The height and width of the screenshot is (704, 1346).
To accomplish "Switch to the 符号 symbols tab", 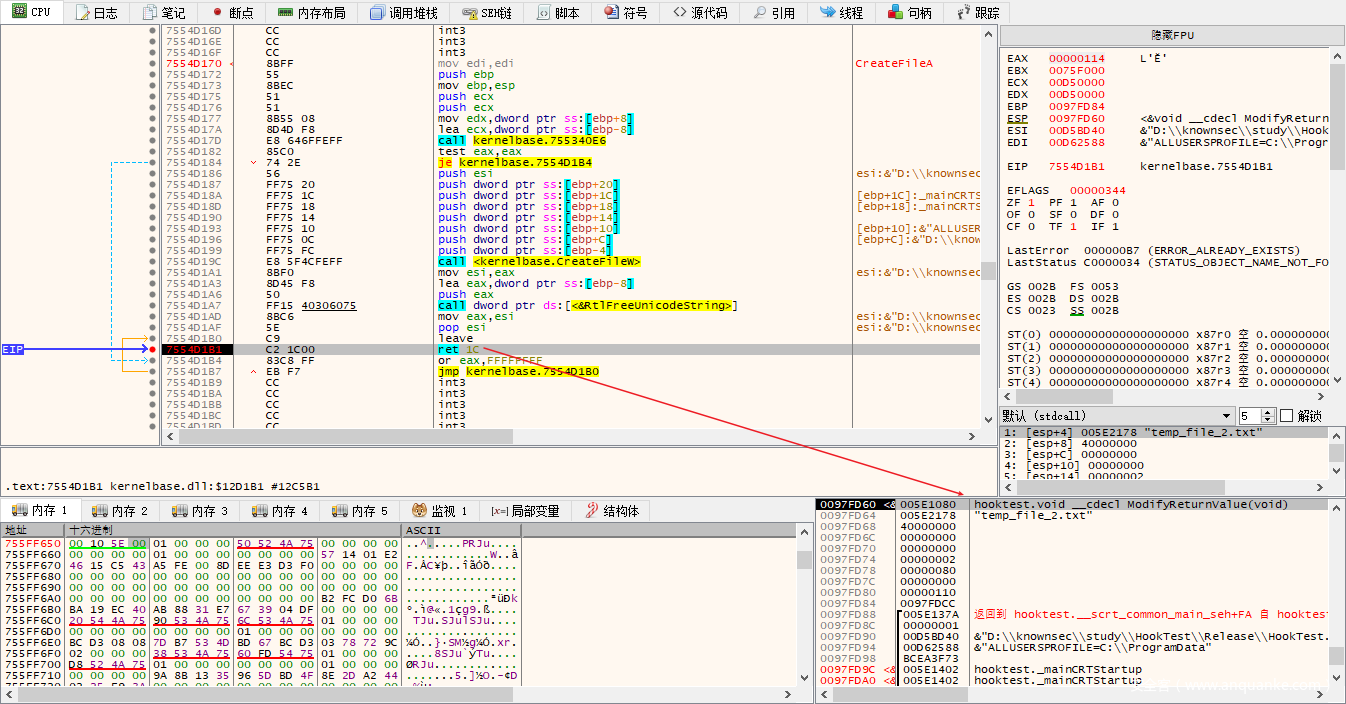I will click(x=625, y=13).
